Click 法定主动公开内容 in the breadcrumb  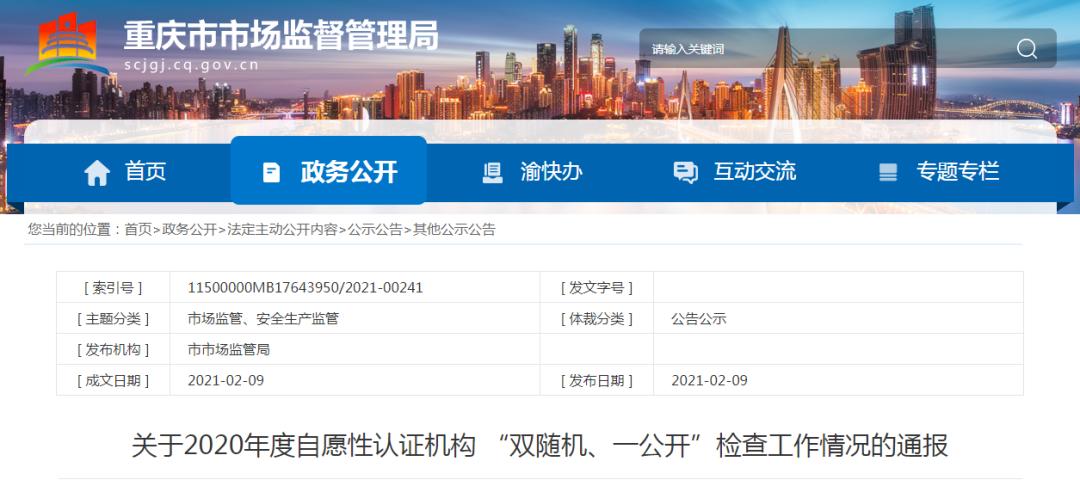[282, 230]
